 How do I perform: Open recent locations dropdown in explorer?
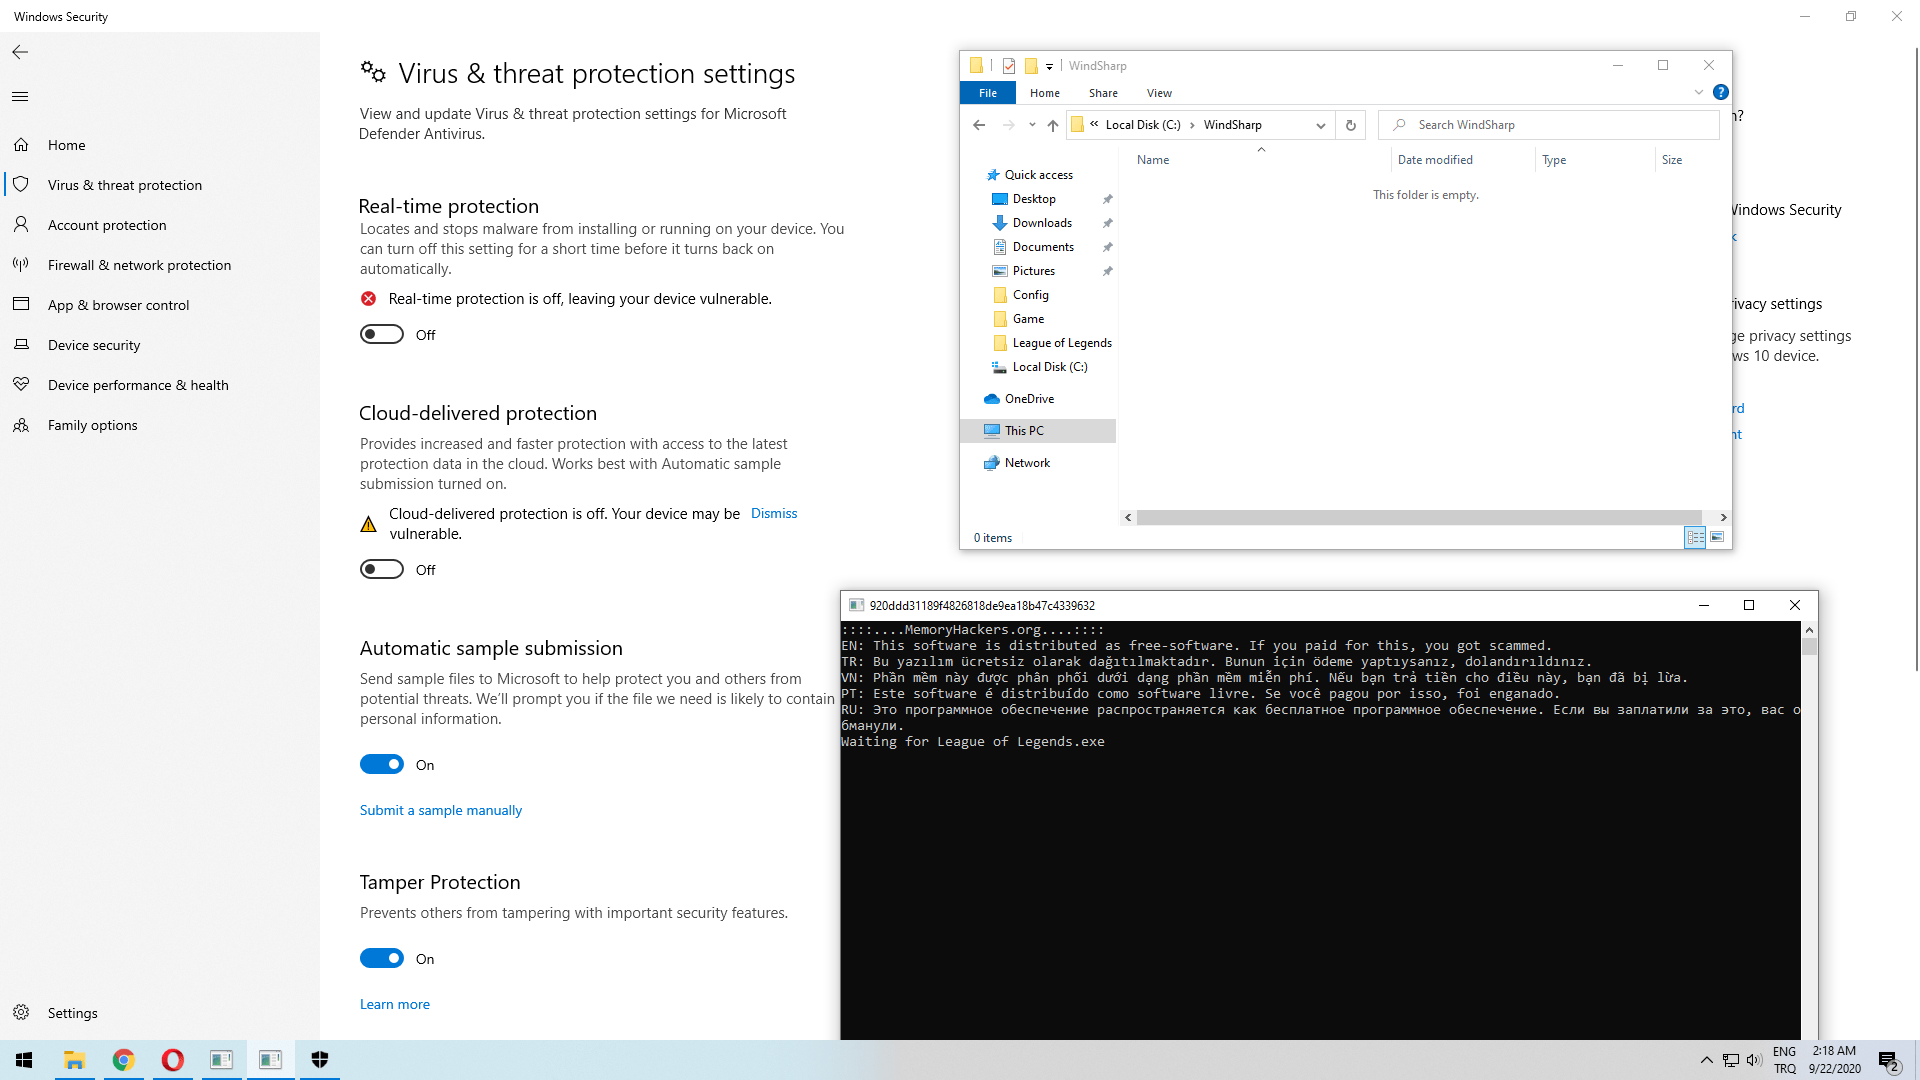click(x=1032, y=125)
